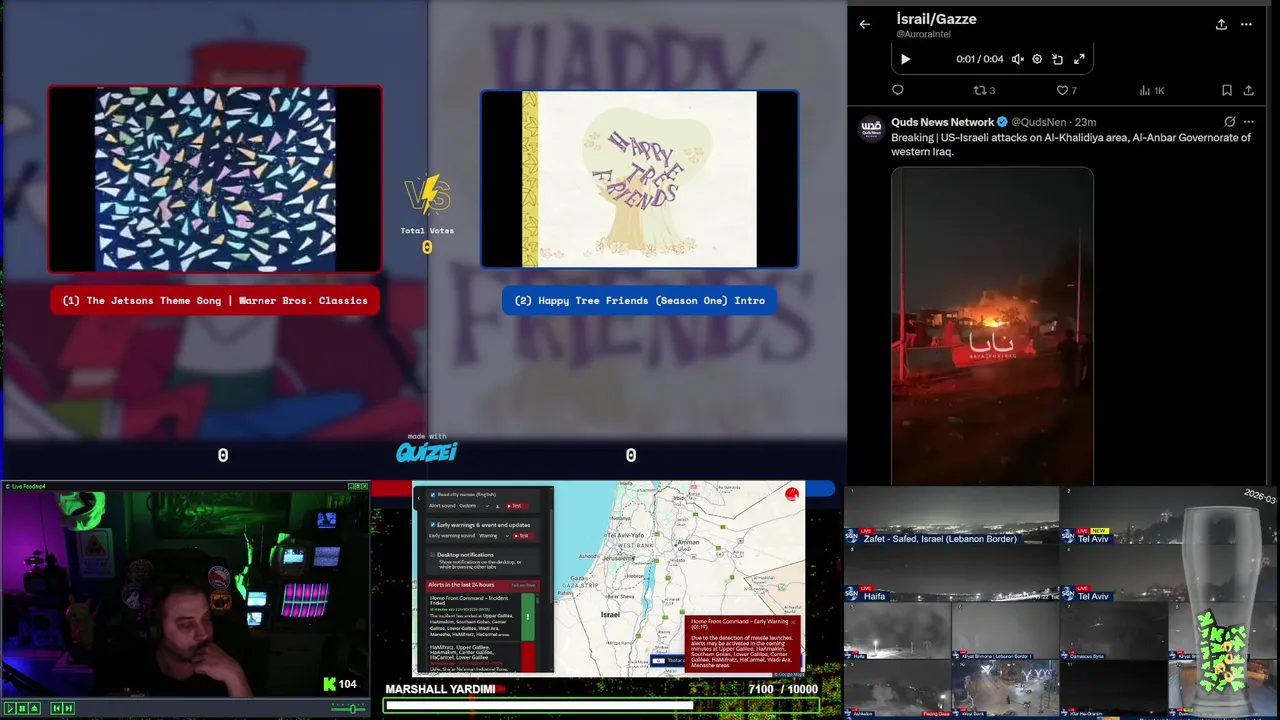Open tweet video settings gear

tap(1037, 59)
